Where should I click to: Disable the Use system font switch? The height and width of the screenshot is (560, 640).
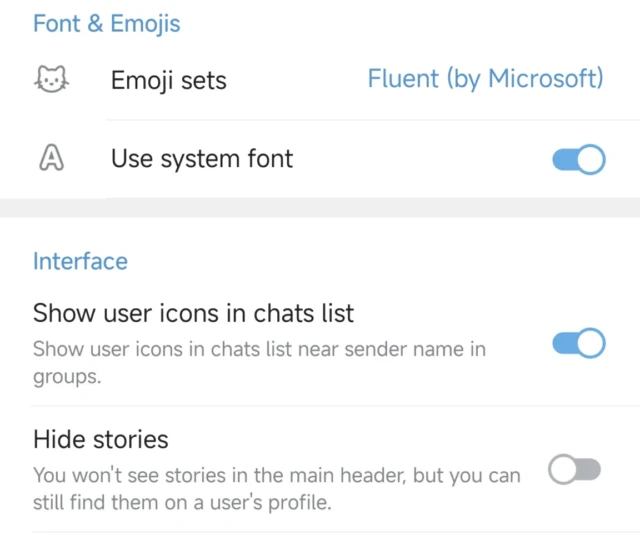[578, 159]
